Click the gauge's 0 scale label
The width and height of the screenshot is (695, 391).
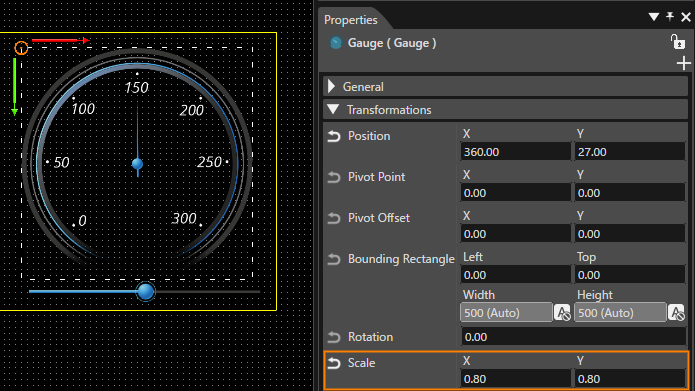click(82, 221)
